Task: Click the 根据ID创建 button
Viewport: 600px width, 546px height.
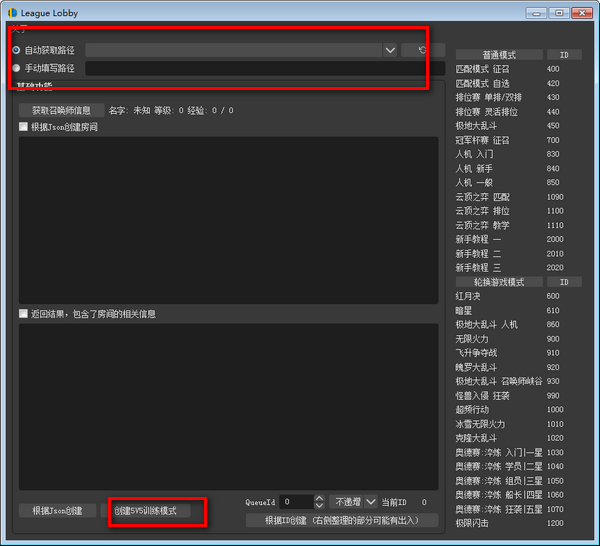Action: (342, 520)
